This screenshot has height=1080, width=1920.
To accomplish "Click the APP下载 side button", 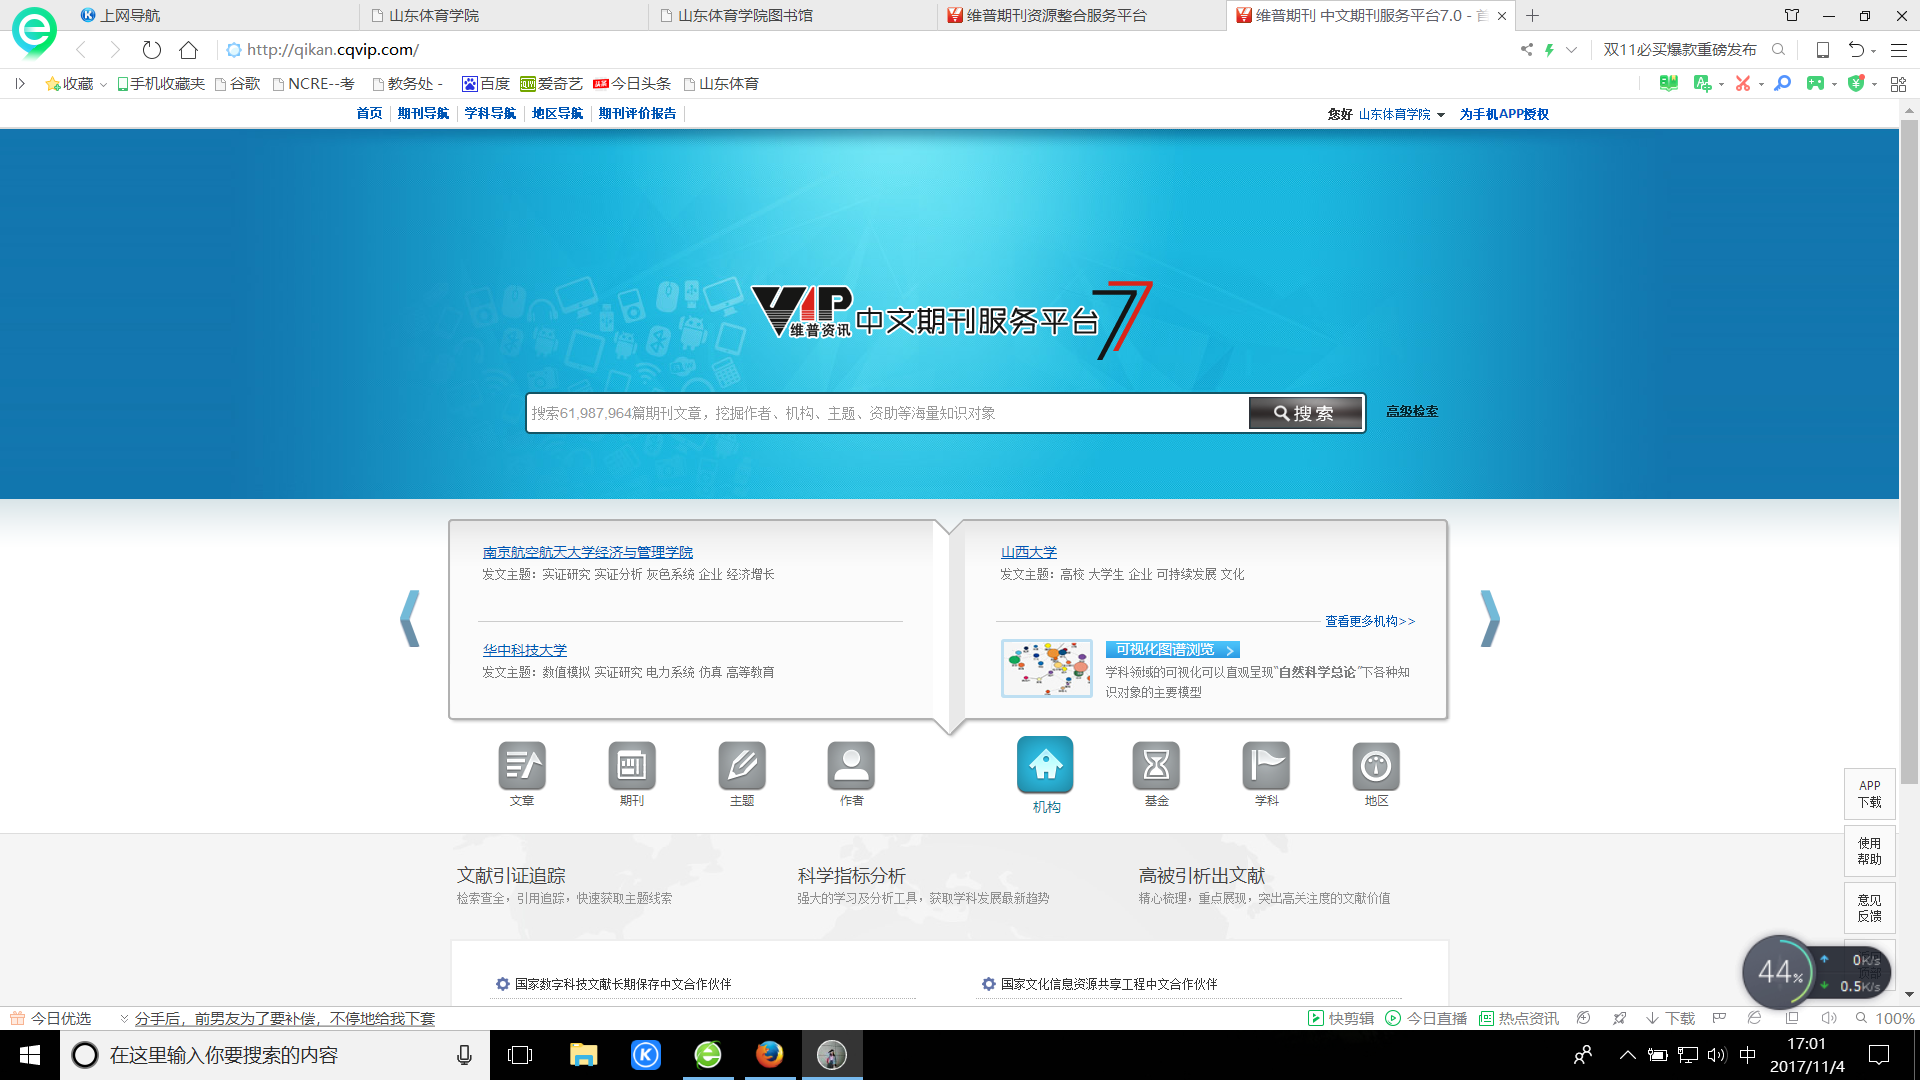I will point(1869,794).
